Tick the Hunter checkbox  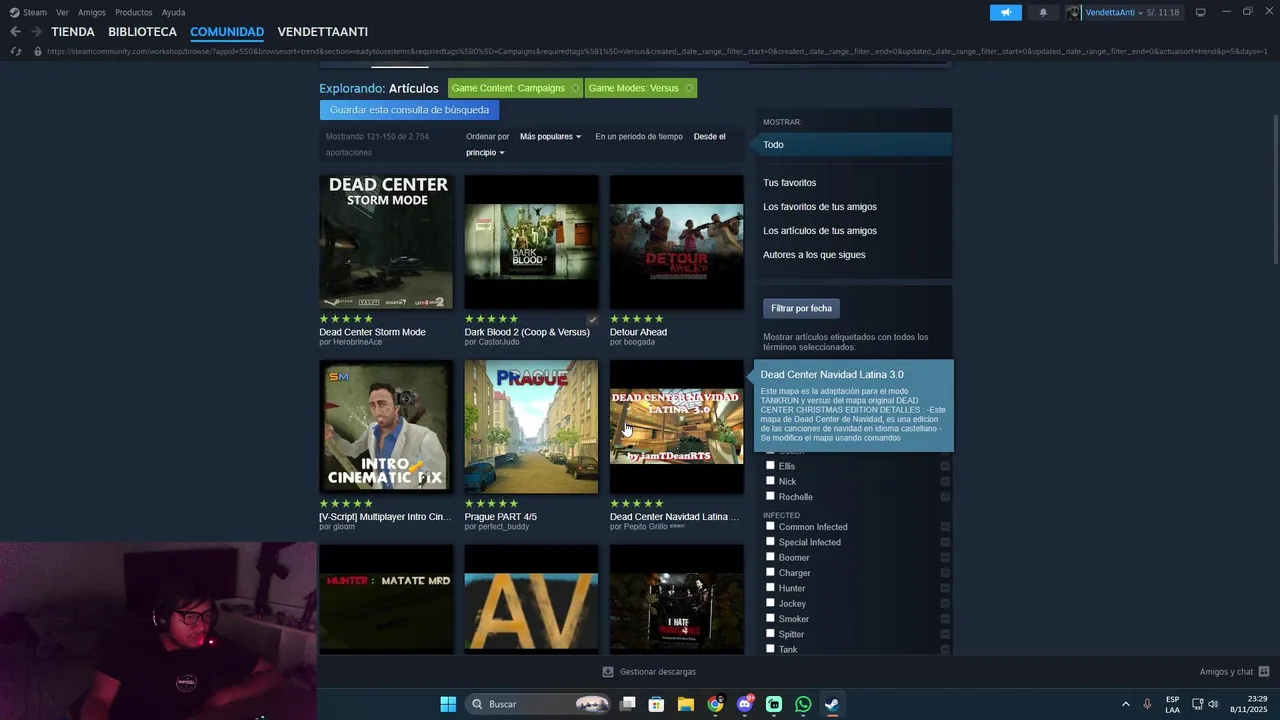pyautogui.click(x=770, y=587)
